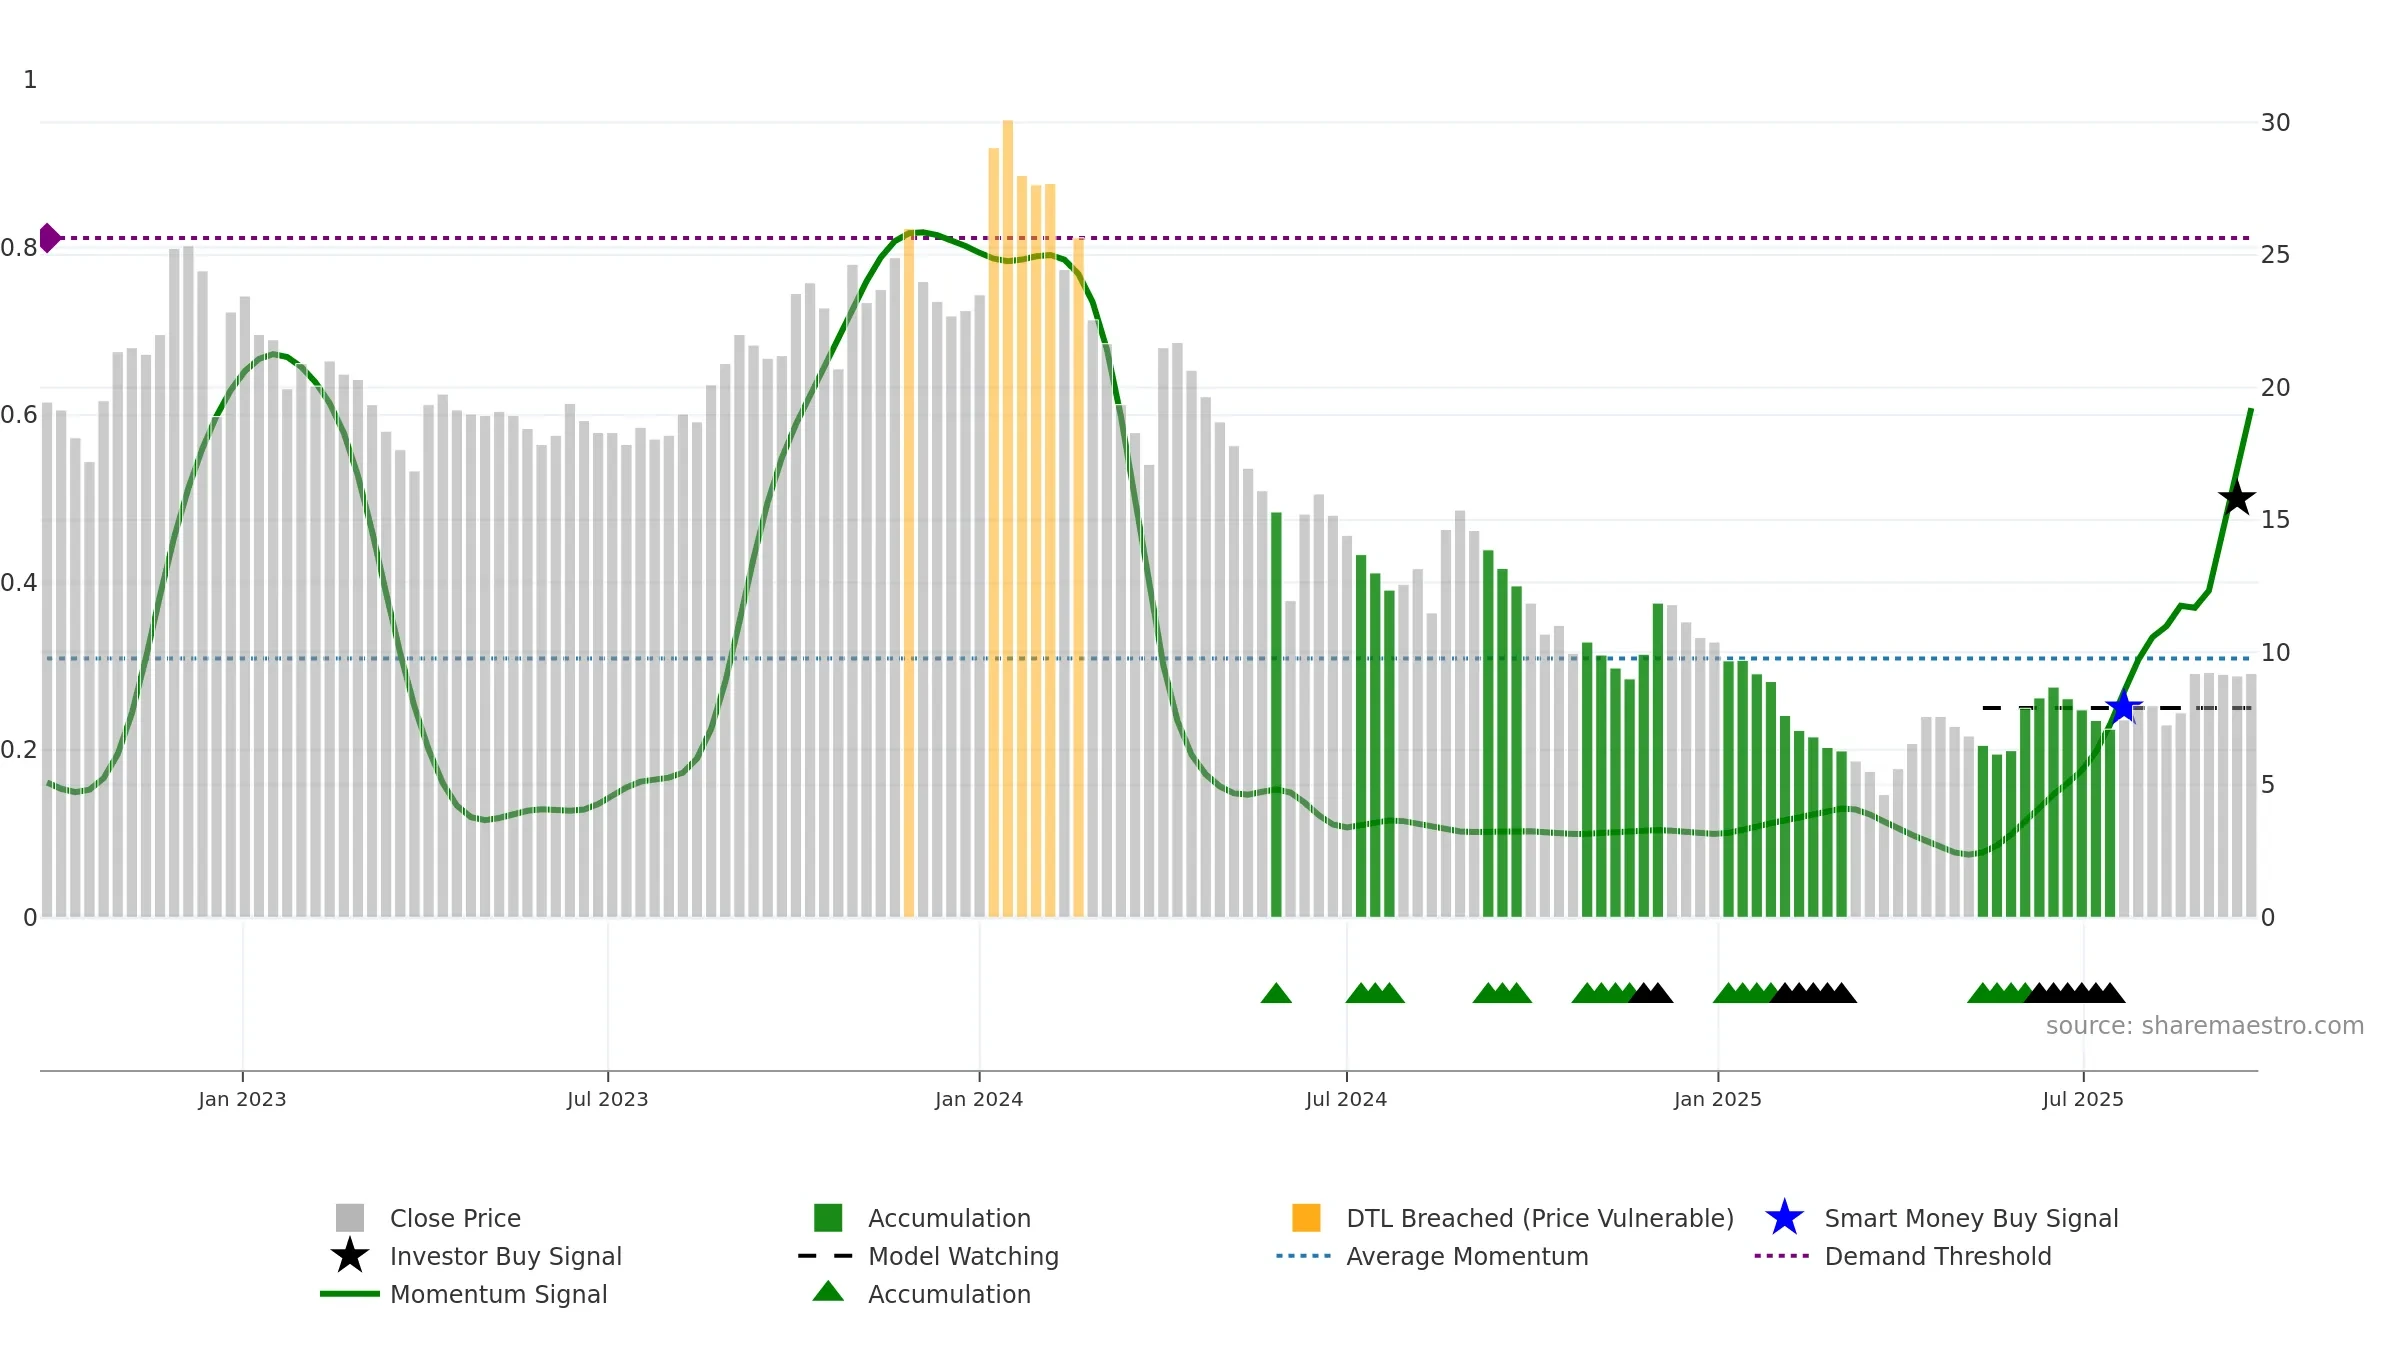
Task: Click the Jul 2025 x-axis tick label
Action: [2083, 1100]
